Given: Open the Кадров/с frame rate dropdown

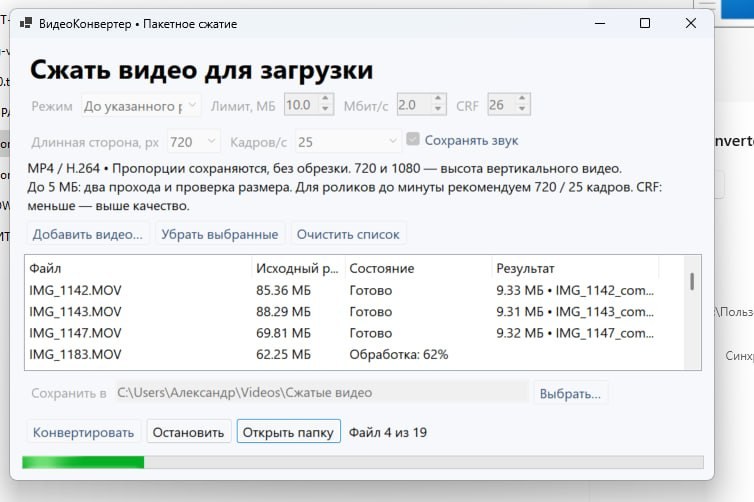Looking at the screenshot, I should point(348,141).
